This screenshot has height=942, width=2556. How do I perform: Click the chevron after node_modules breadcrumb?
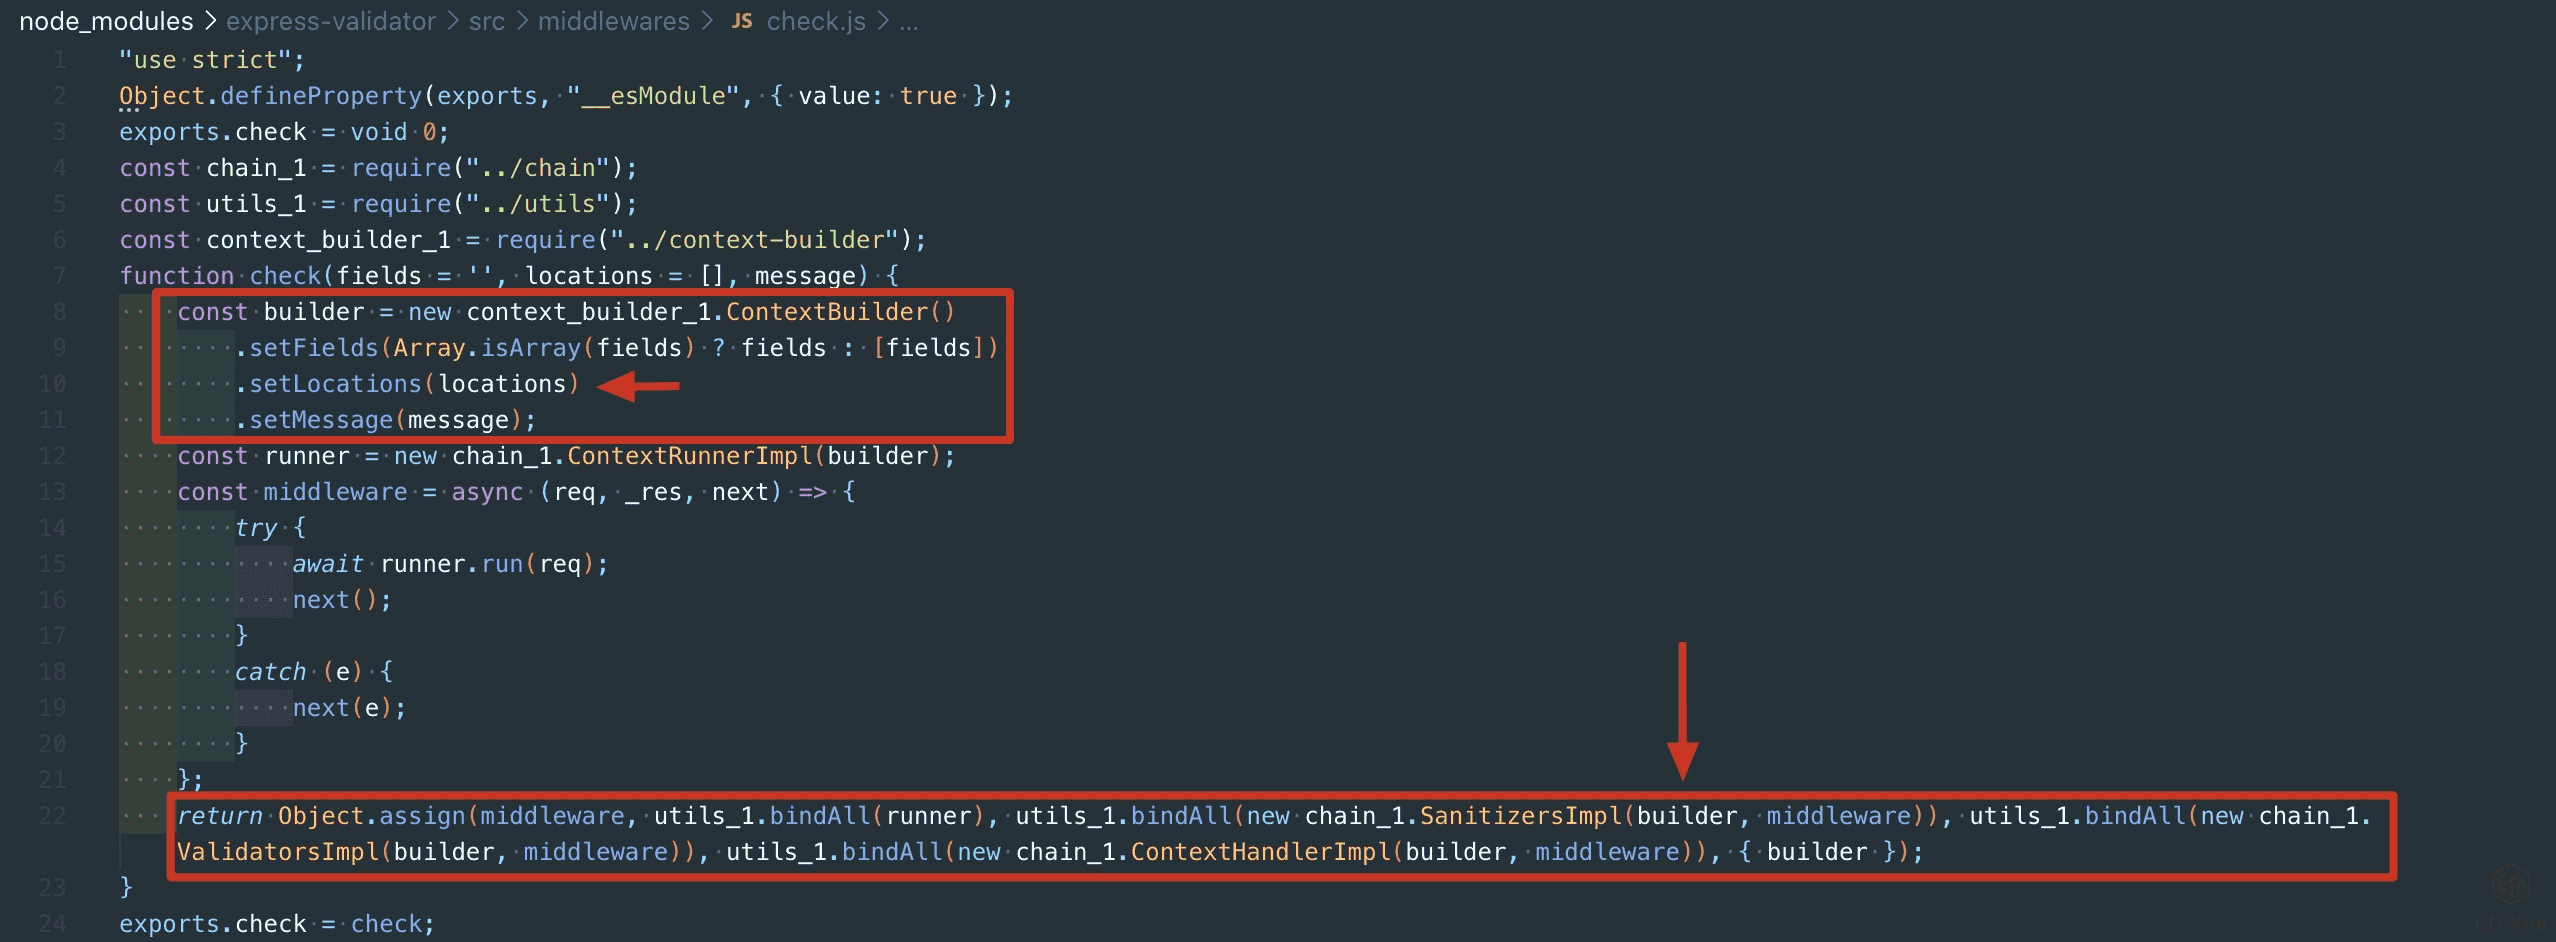point(210,21)
